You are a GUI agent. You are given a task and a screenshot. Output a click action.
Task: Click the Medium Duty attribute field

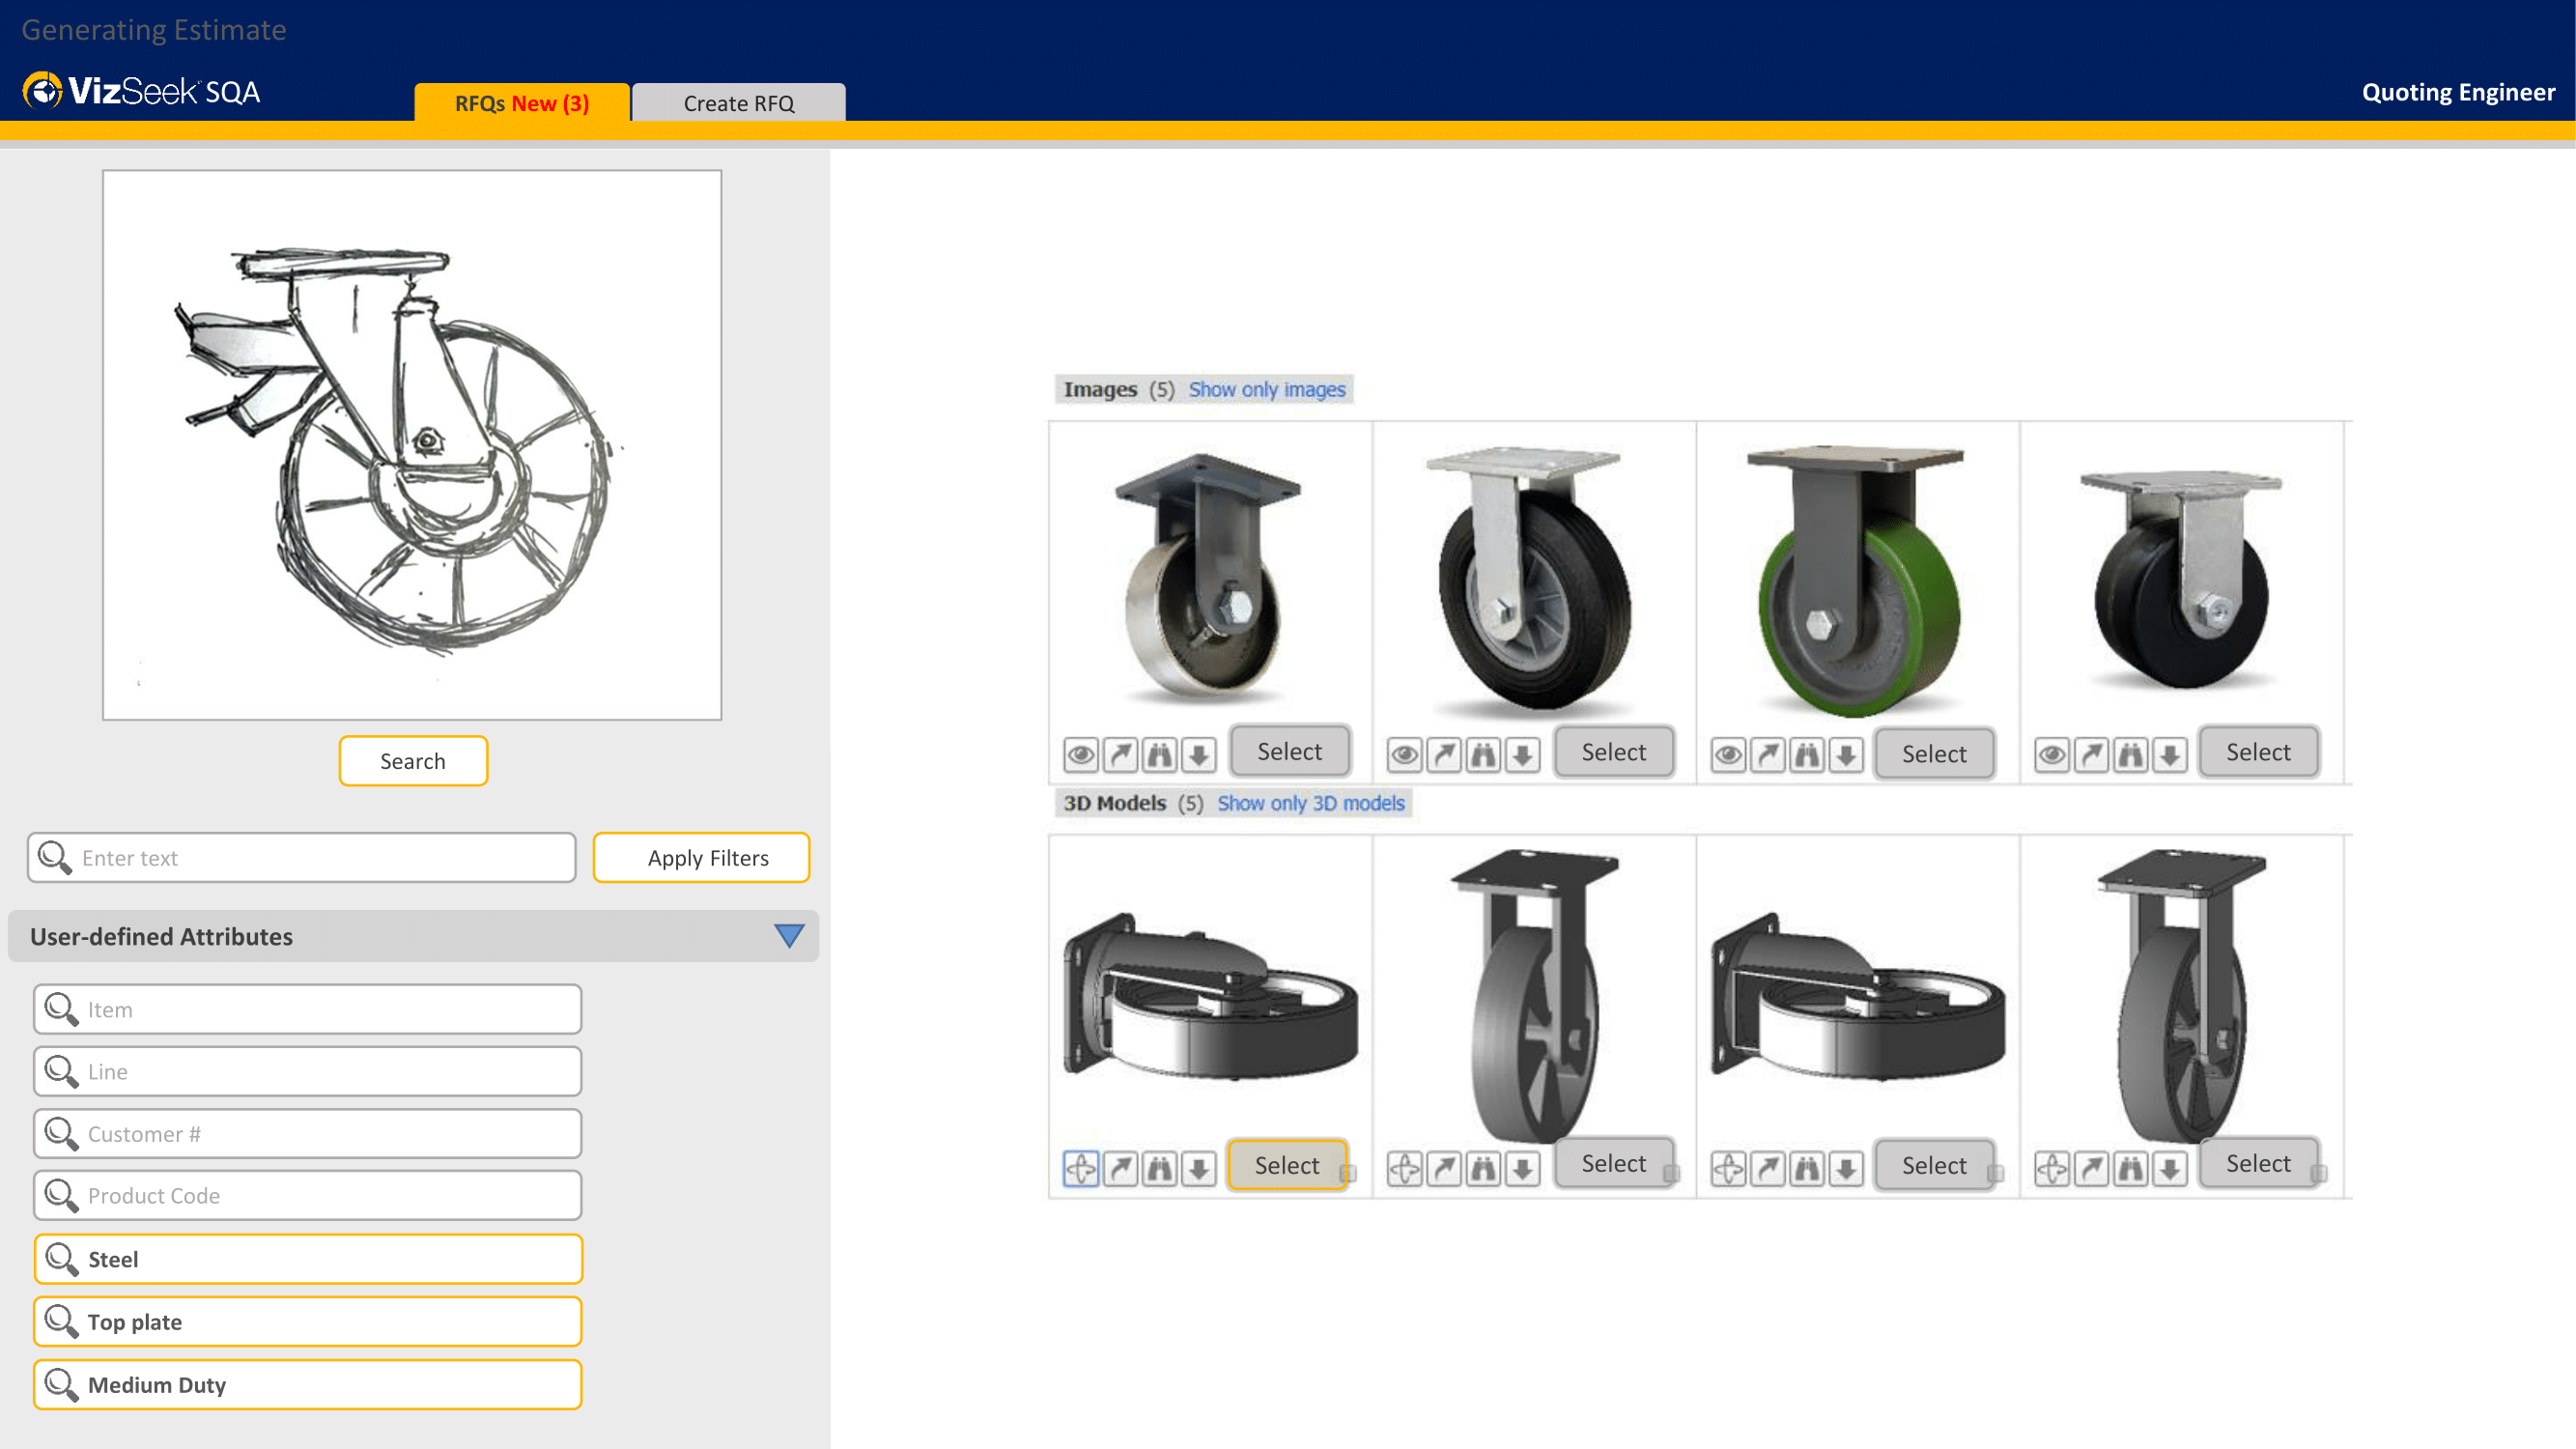[308, 1385]
